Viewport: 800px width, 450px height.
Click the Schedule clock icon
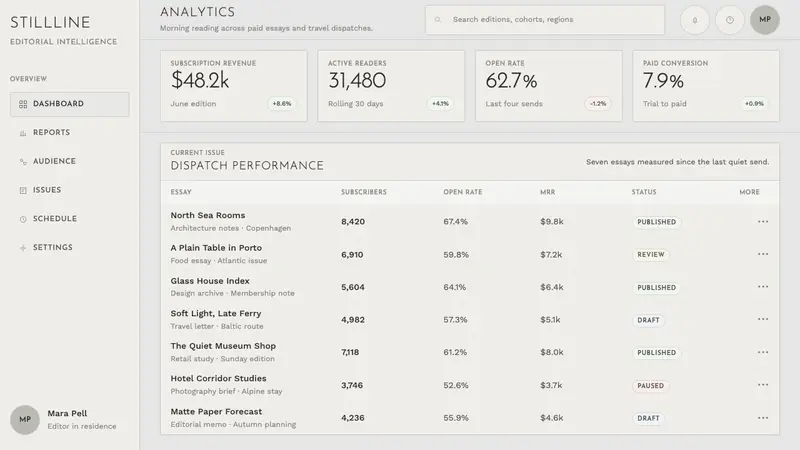click(23, 219)
